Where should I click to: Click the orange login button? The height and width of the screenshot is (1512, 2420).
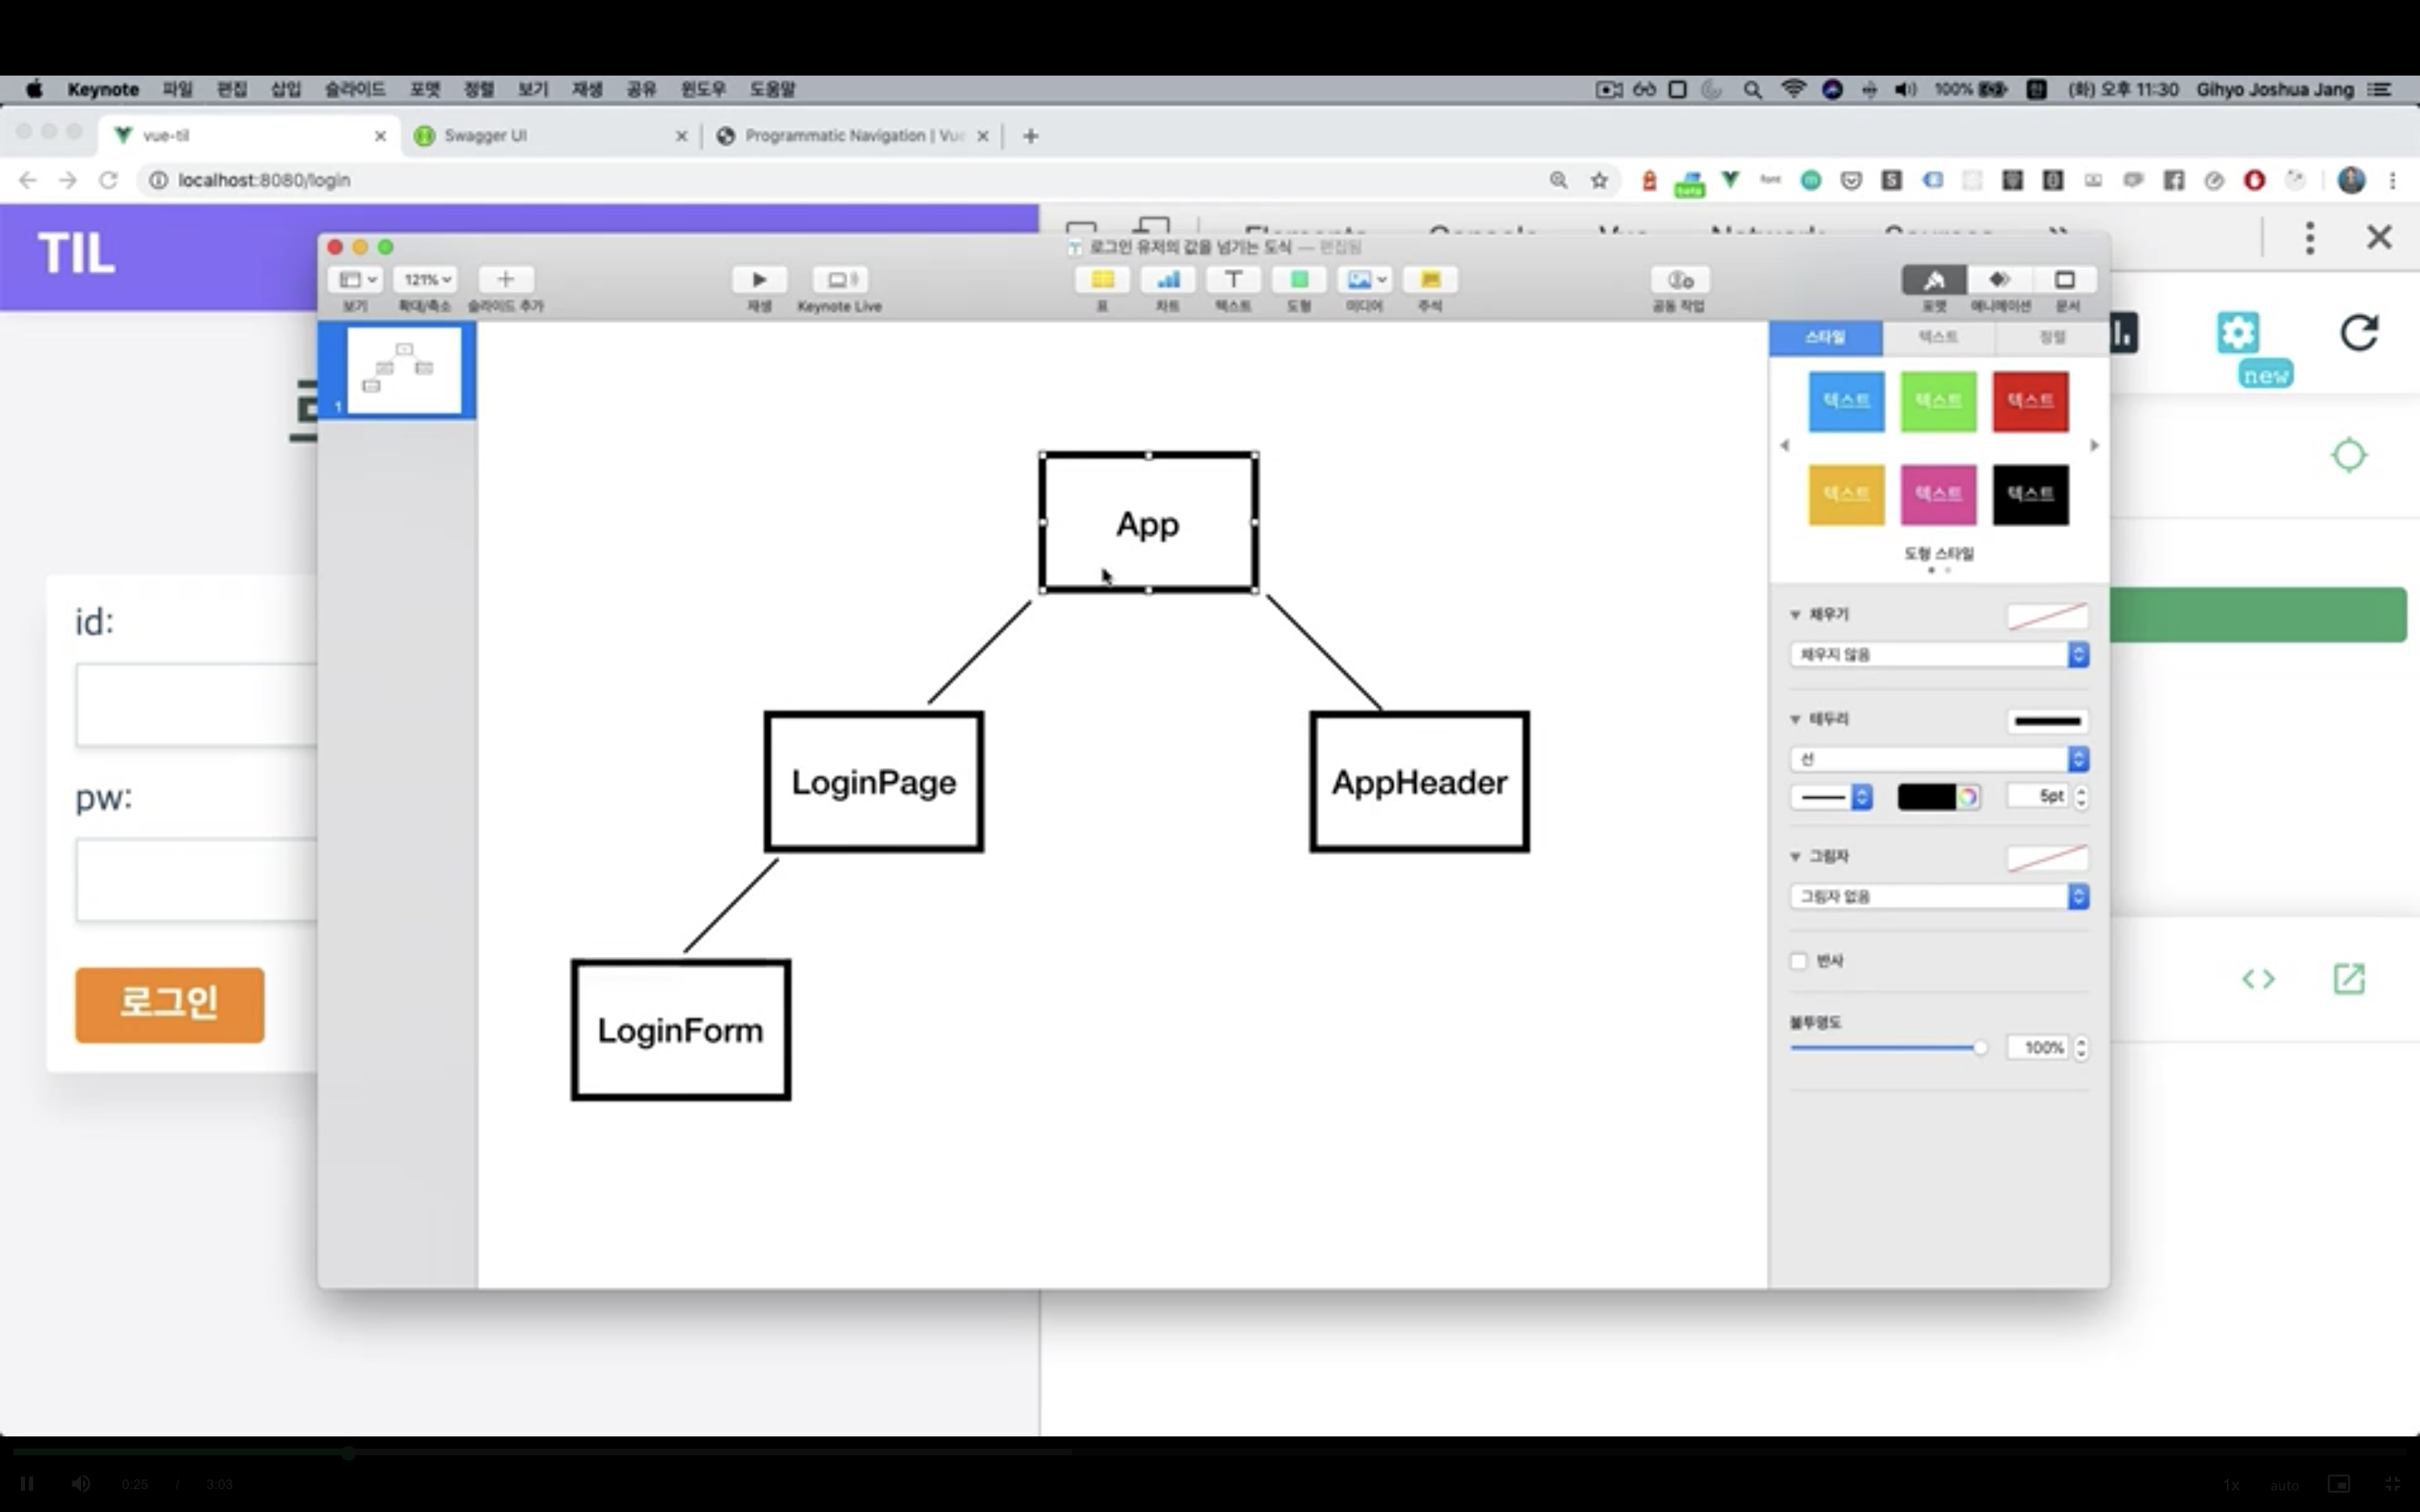[x=170, y=1004]
